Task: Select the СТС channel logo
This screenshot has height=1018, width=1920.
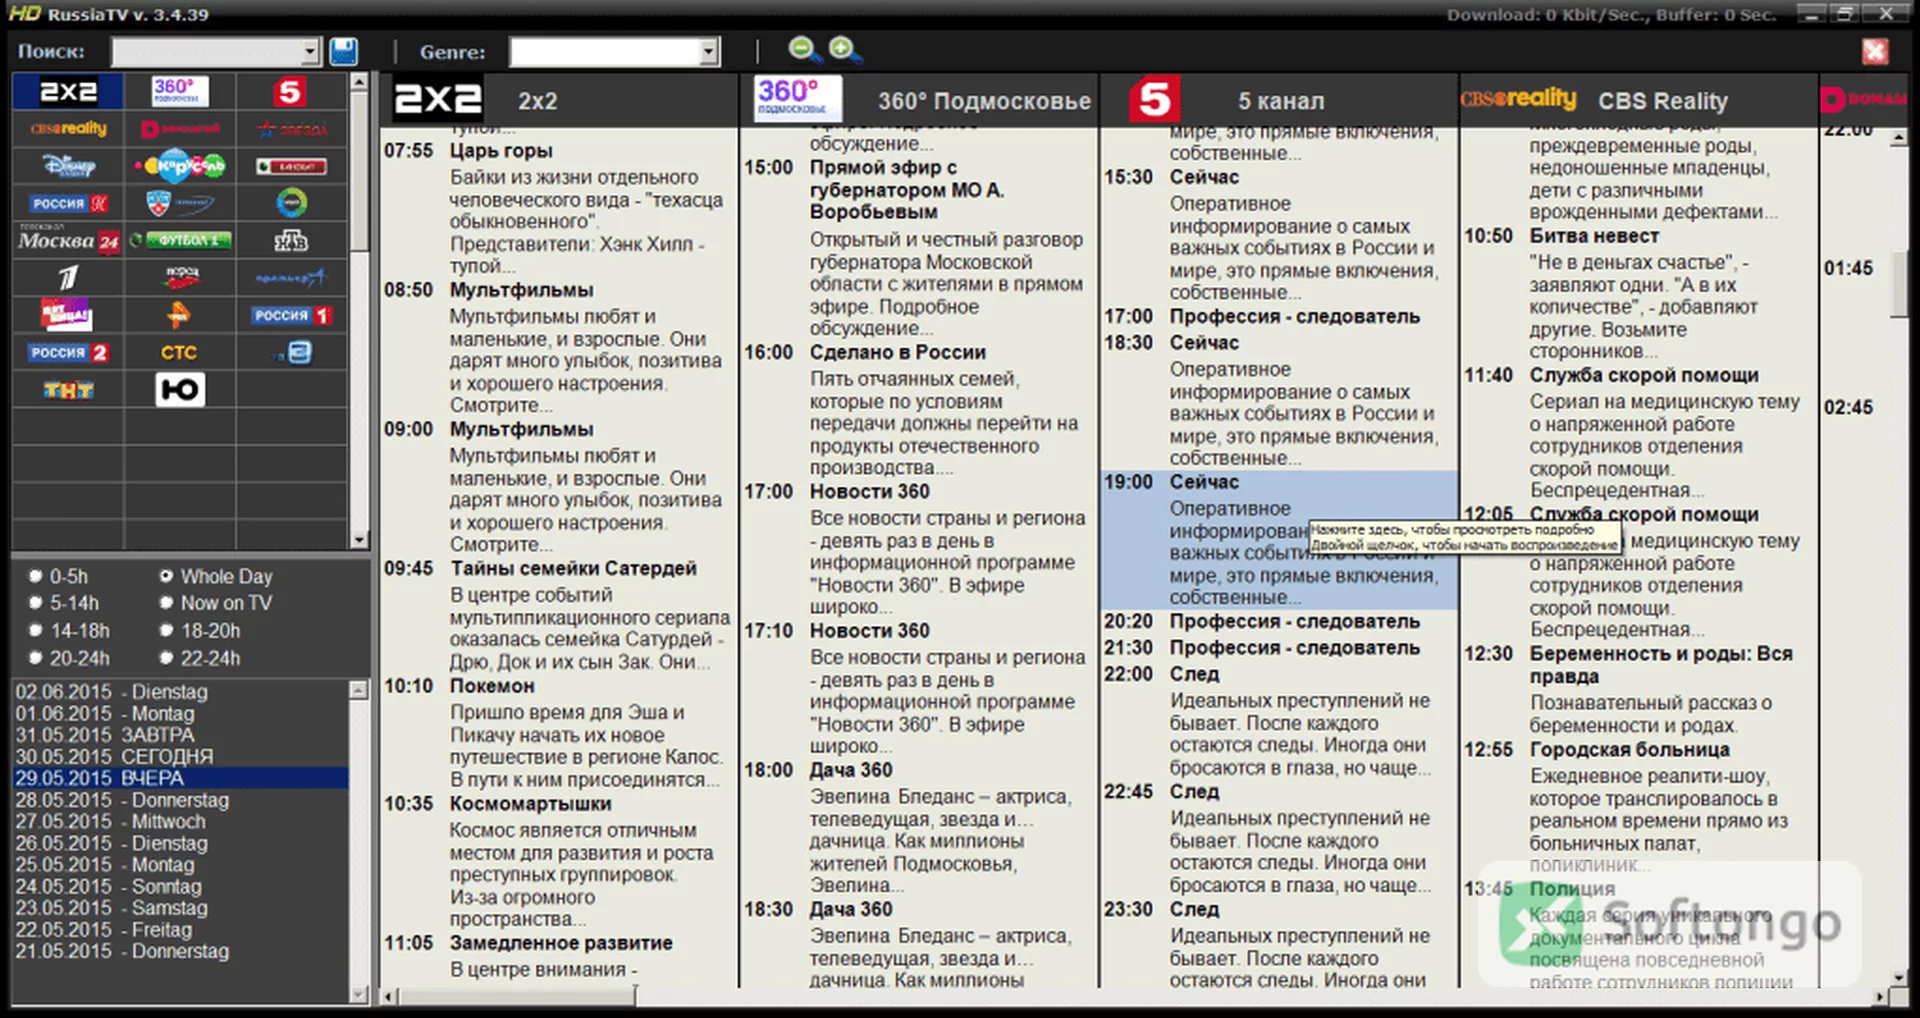Action: coord(179,352)
